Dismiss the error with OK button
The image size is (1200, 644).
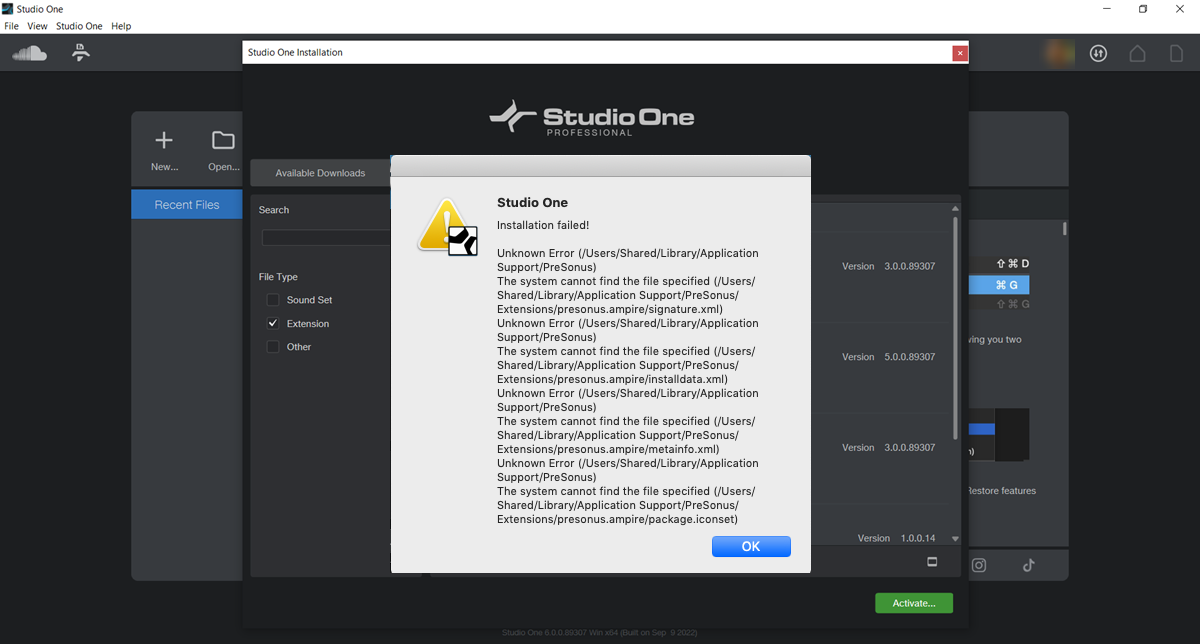tap(751, 546)
